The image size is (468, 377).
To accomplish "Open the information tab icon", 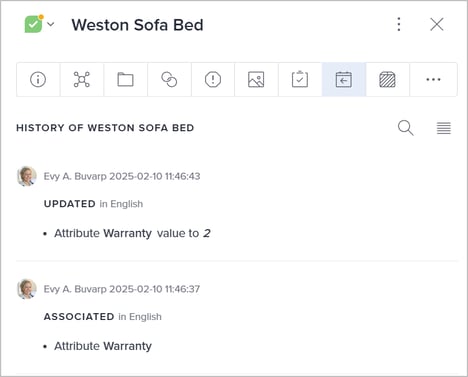I will pos(38,80).
